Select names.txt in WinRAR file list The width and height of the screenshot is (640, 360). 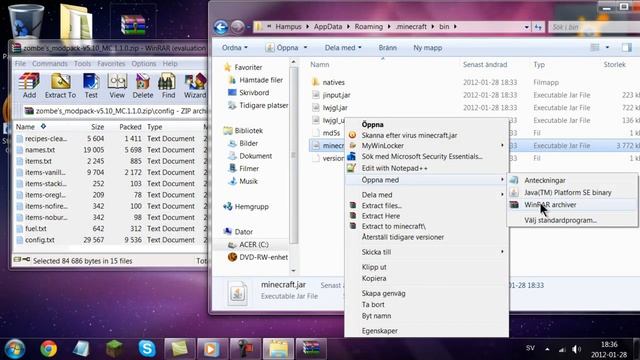click(40, 150)
